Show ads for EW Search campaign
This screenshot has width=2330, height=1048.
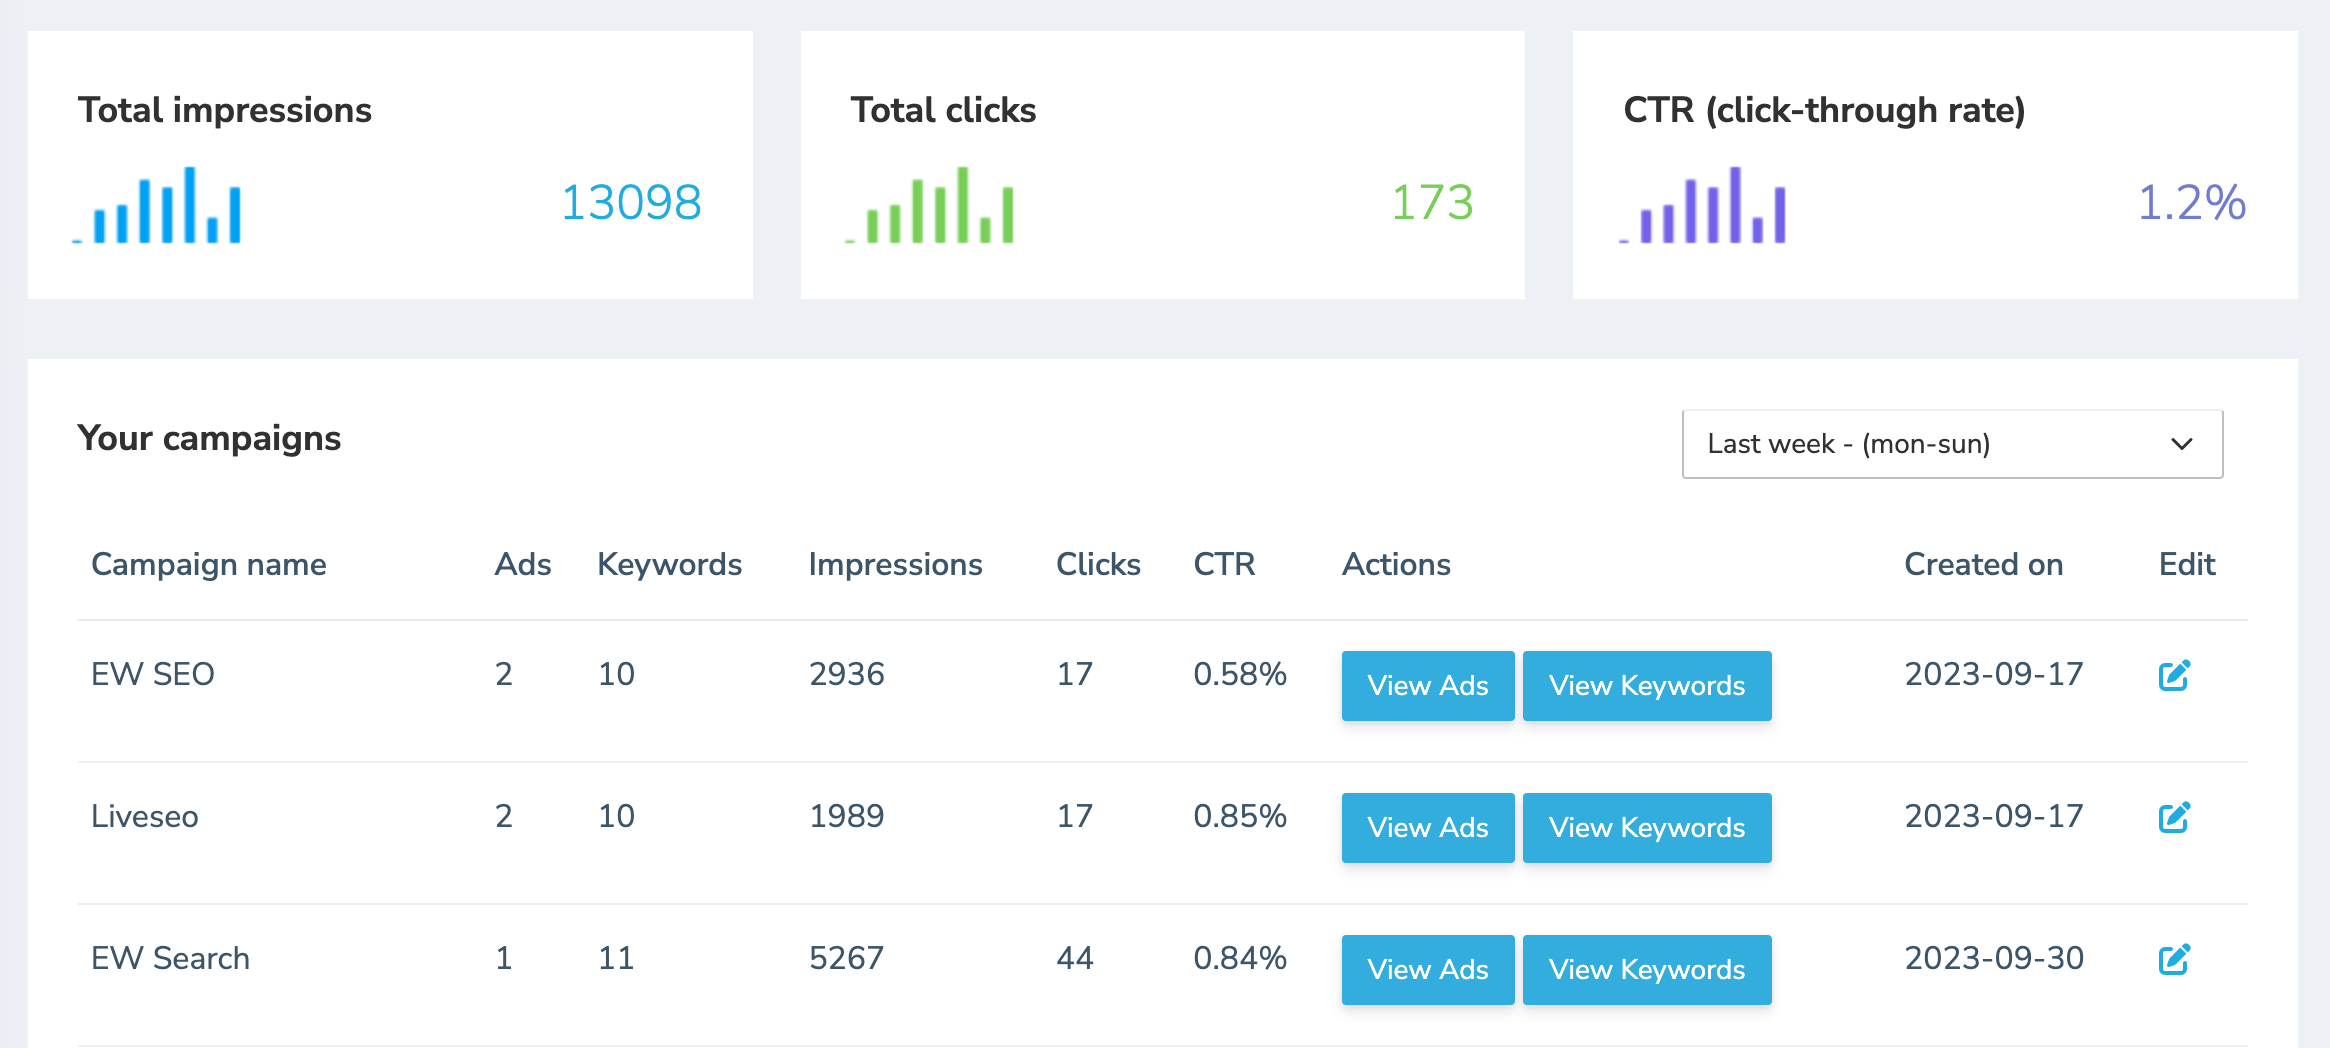click(1427, 970)
